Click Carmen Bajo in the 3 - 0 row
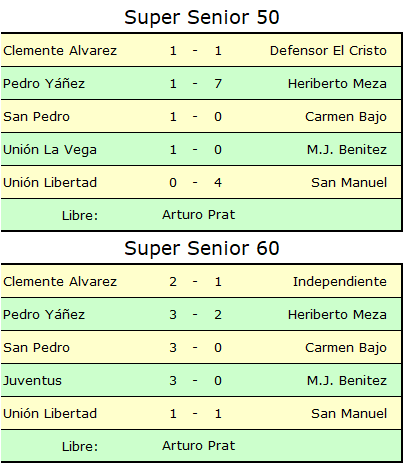 coord(346,348)
